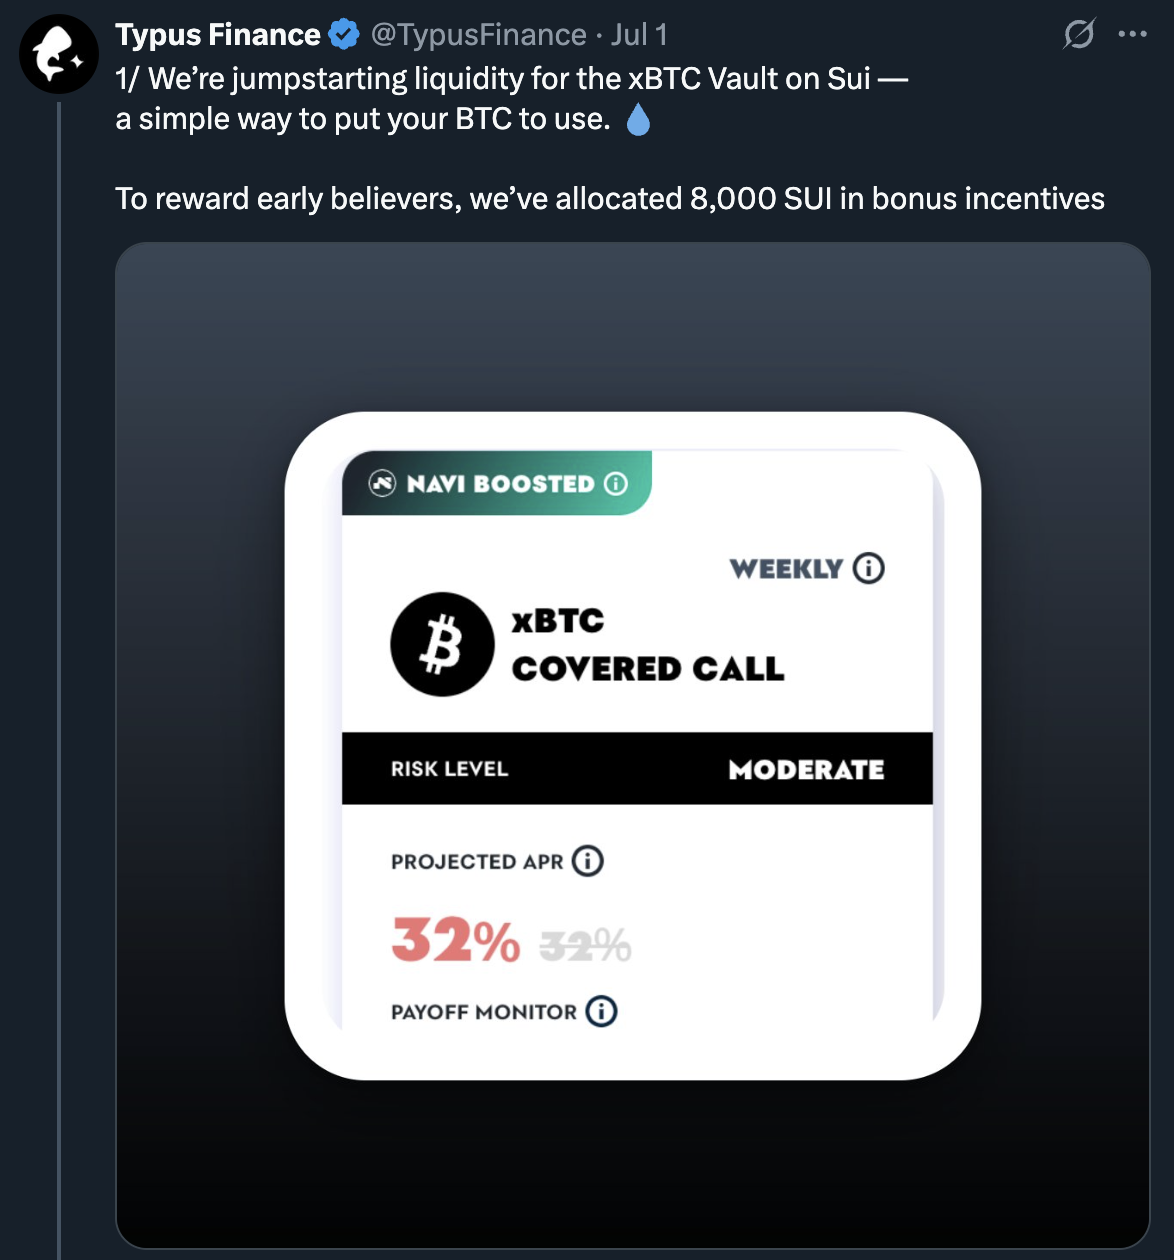Open the @TypusFinance handle link
Viewport: 1174px width, 1260px height.
coord(478,35)
